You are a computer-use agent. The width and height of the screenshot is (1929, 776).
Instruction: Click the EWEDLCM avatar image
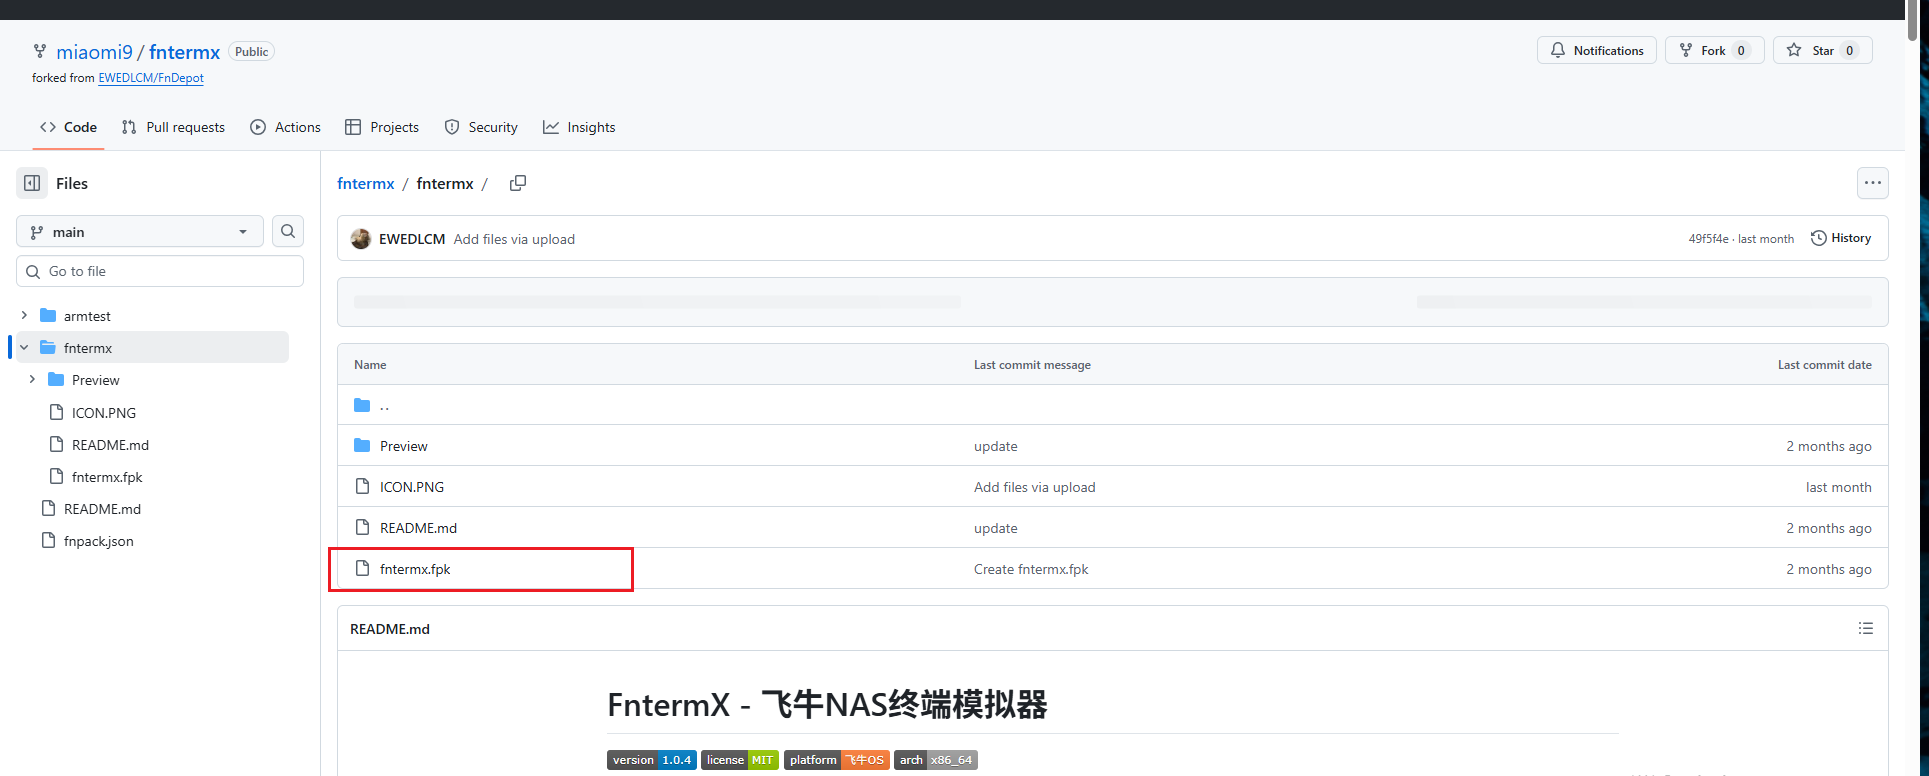pos(361,239)
